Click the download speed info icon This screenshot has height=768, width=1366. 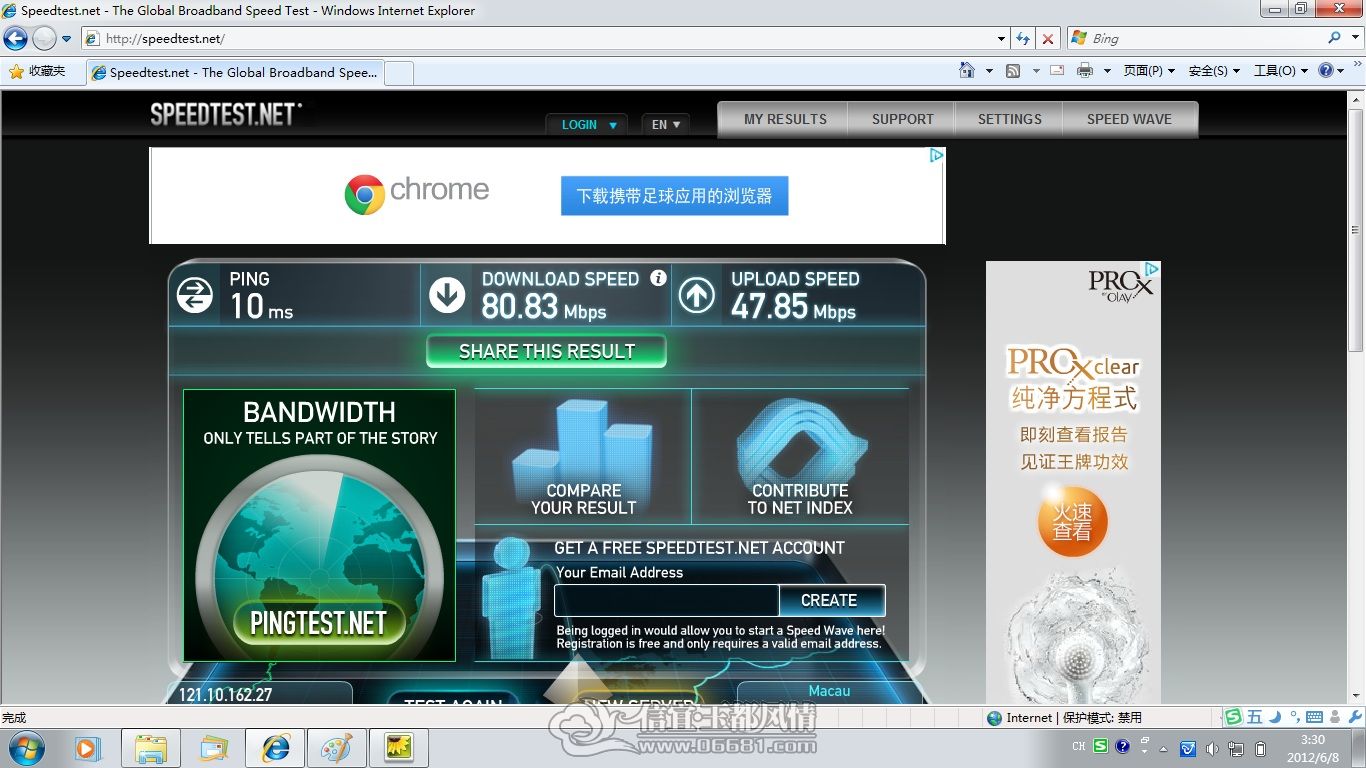[658, 278]
